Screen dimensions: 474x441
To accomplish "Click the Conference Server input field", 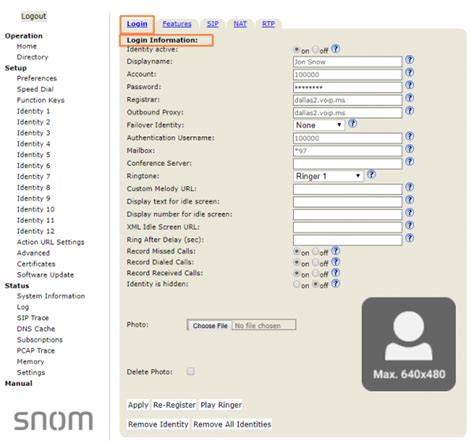I will pos(348,164).
